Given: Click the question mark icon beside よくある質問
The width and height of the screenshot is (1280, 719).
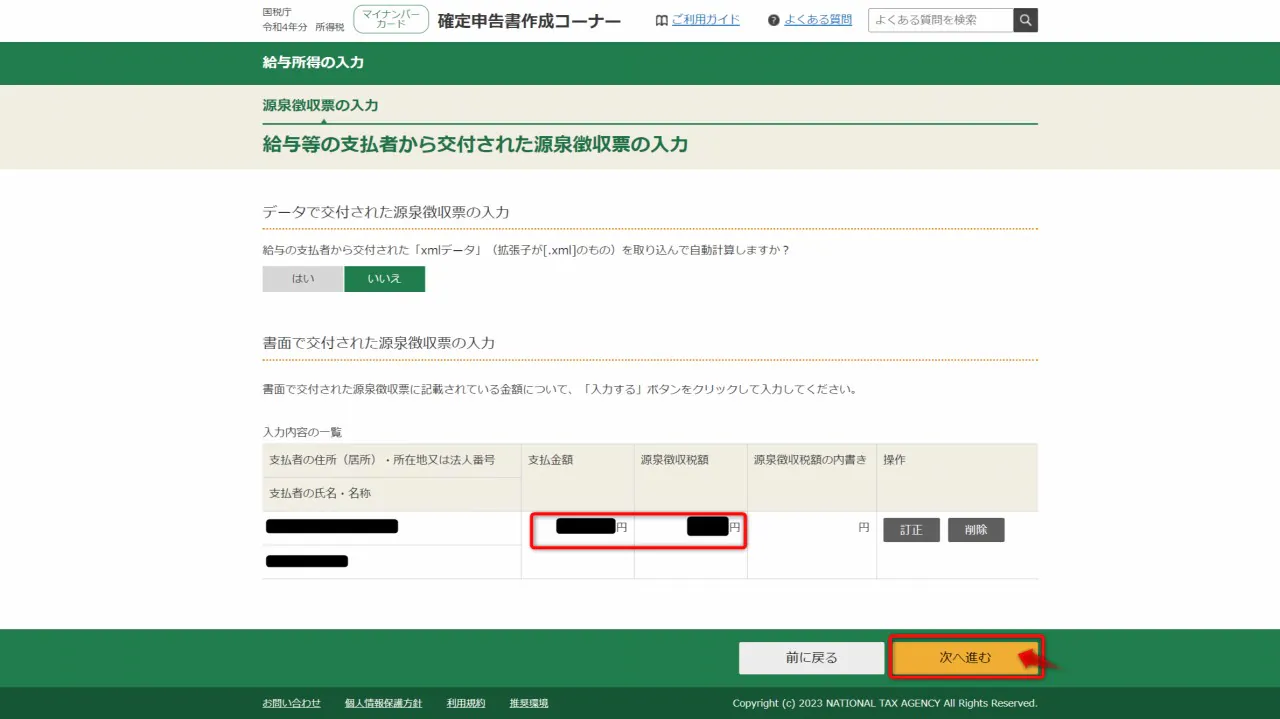Looking at the screenshot, I should 773,20.
